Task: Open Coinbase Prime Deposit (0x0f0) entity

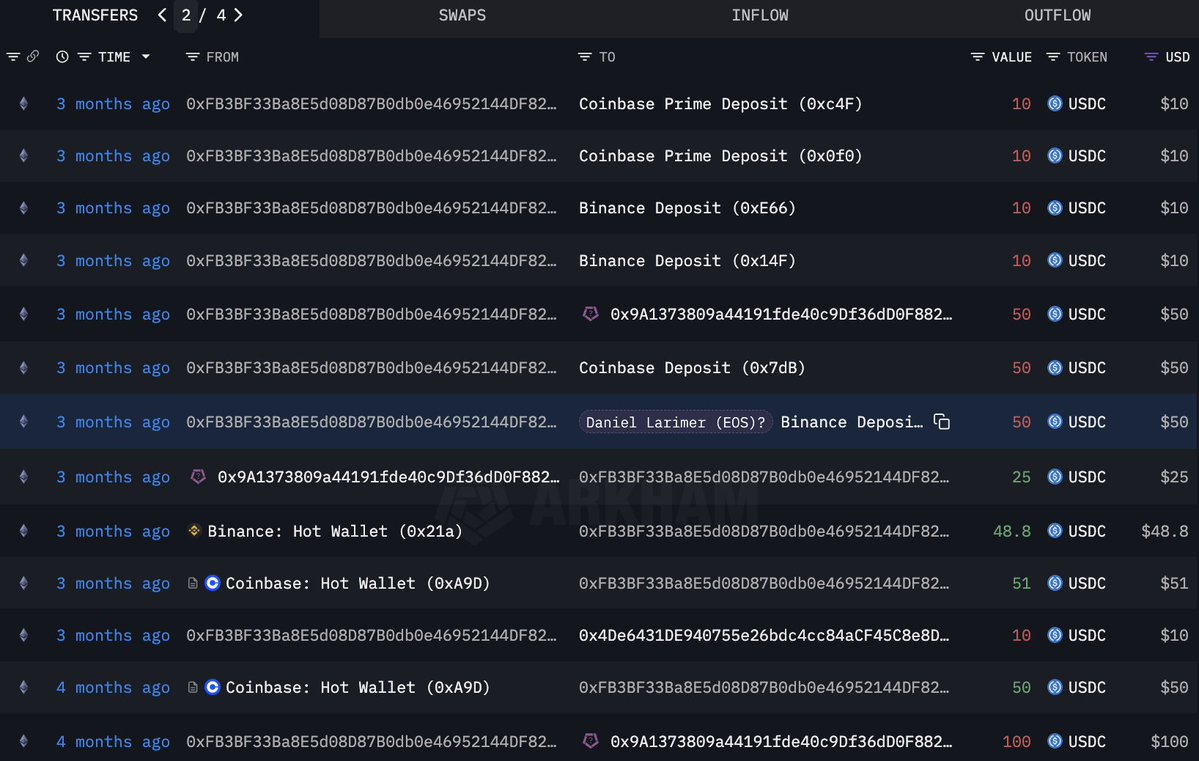Action: [720, 156]
